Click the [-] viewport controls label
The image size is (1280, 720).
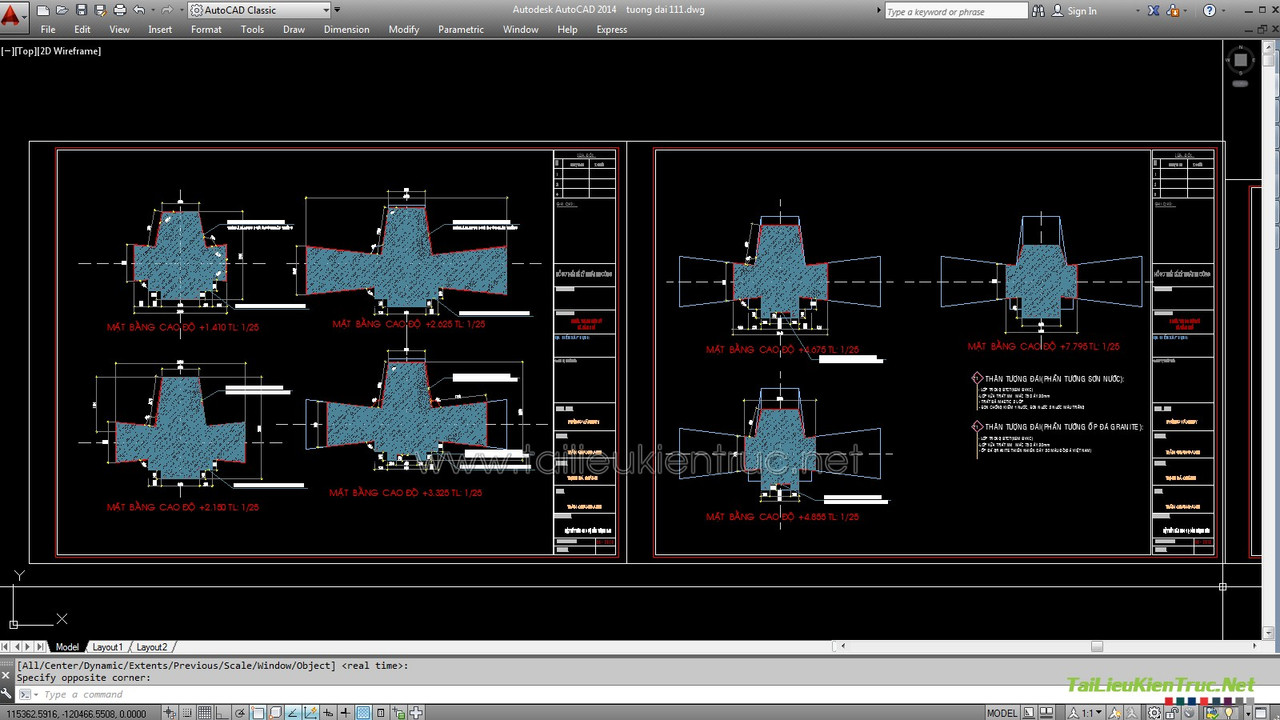pyautogui.click(x=7, y=51)
